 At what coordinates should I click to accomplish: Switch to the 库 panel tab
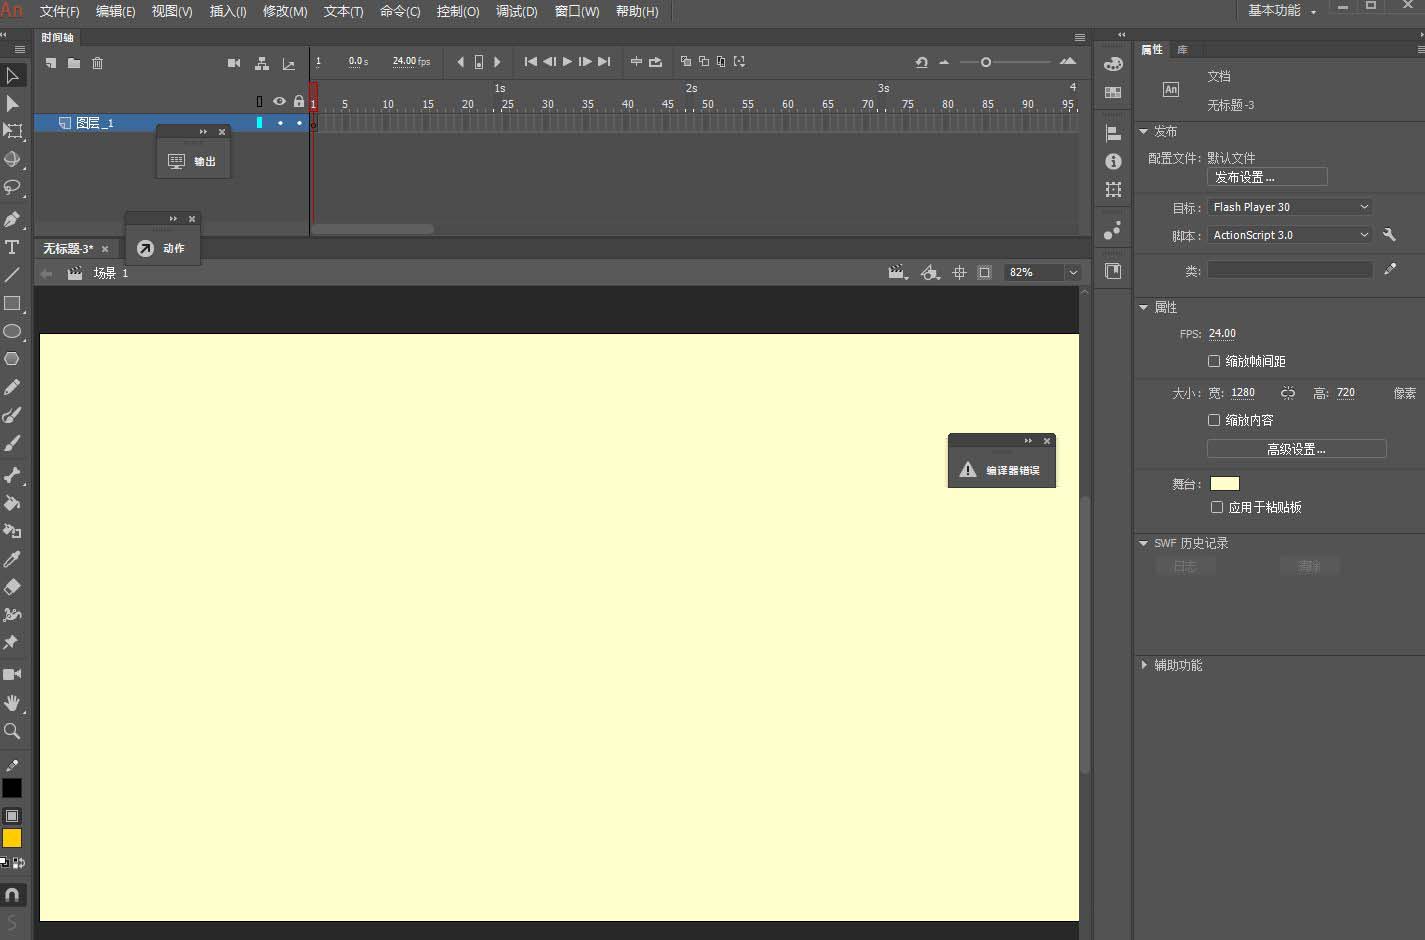click(x=1183, y=49)
